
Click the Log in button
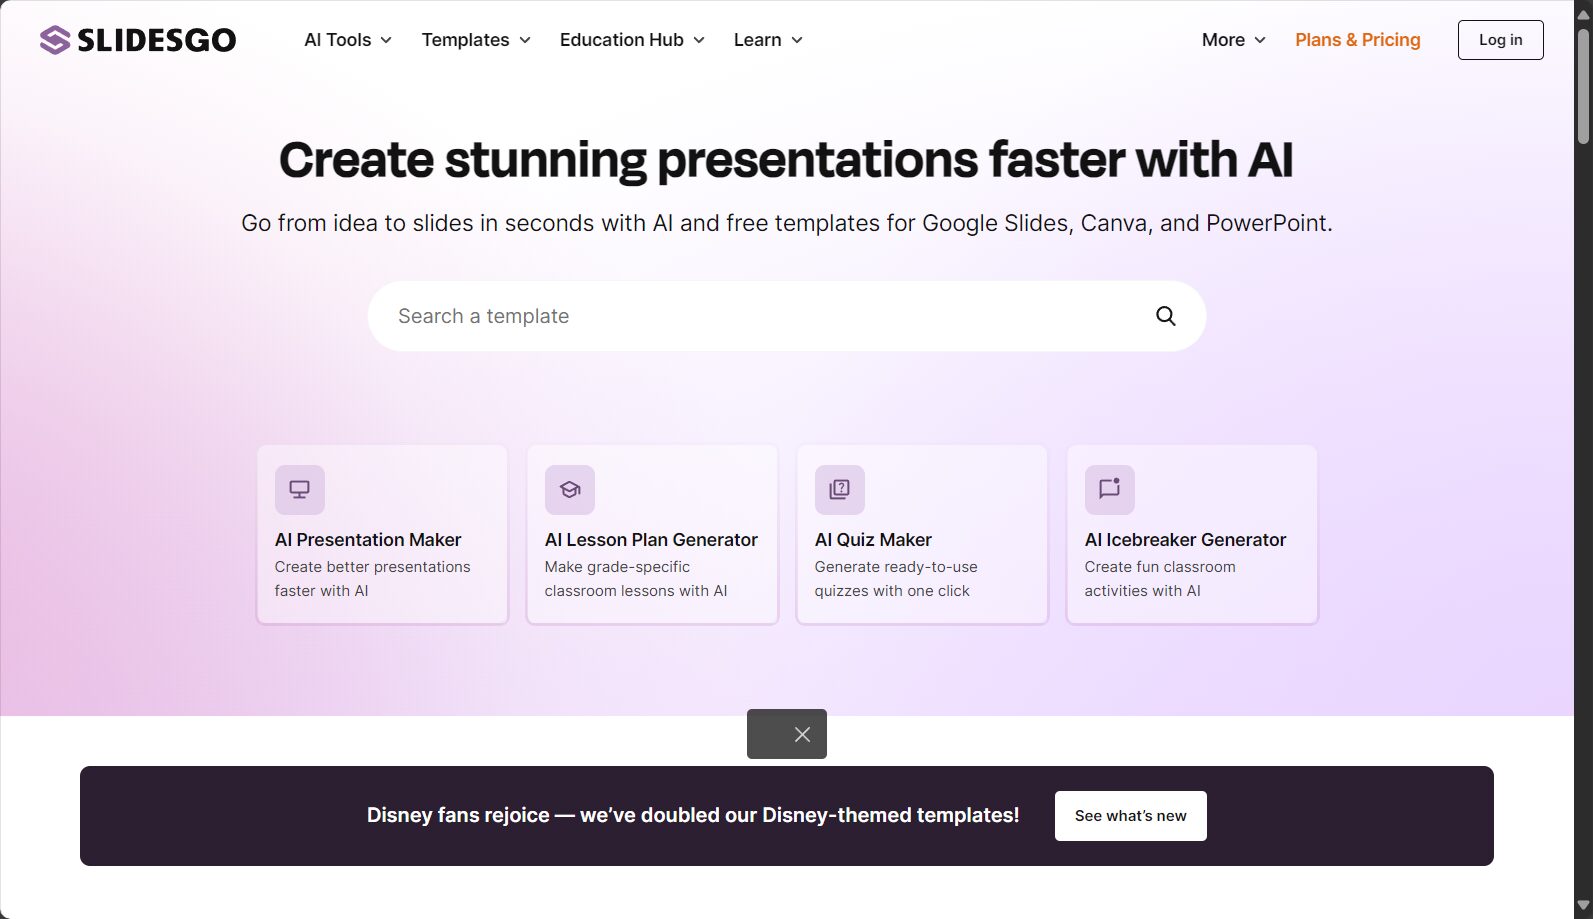click(1500, 40)
